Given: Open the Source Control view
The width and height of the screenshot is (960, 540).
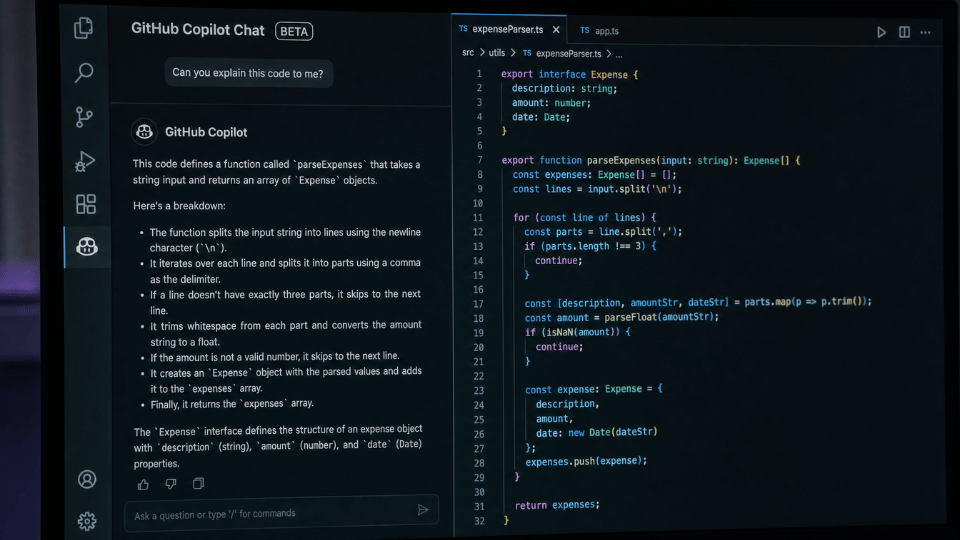Looking at the screenshot, I should click(84, 116).
